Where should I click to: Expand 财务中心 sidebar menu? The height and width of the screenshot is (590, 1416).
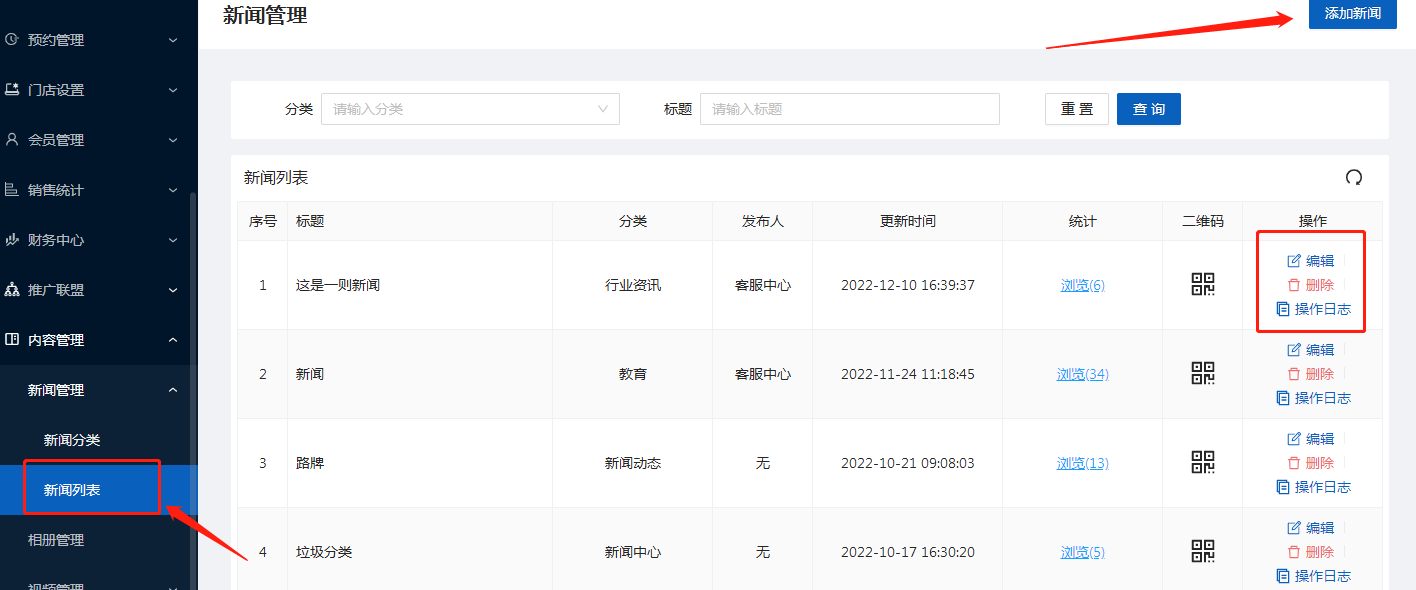tap(90, 240)
